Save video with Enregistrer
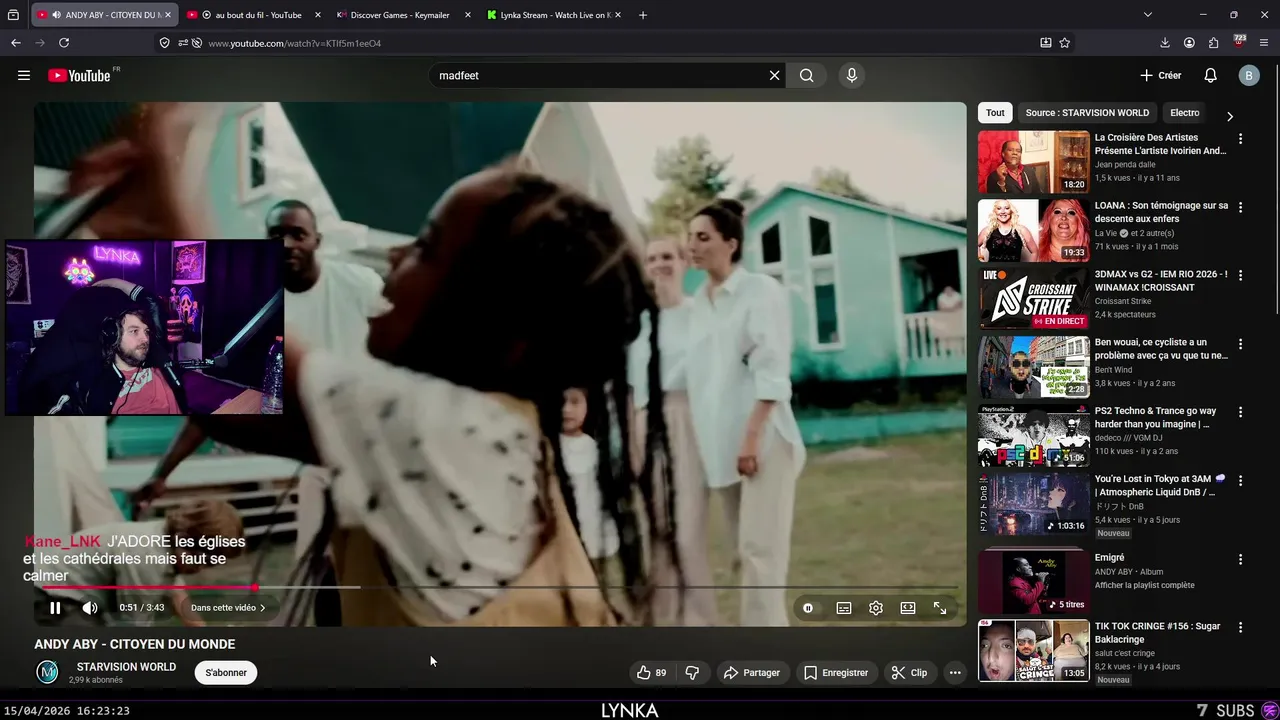 836,673
